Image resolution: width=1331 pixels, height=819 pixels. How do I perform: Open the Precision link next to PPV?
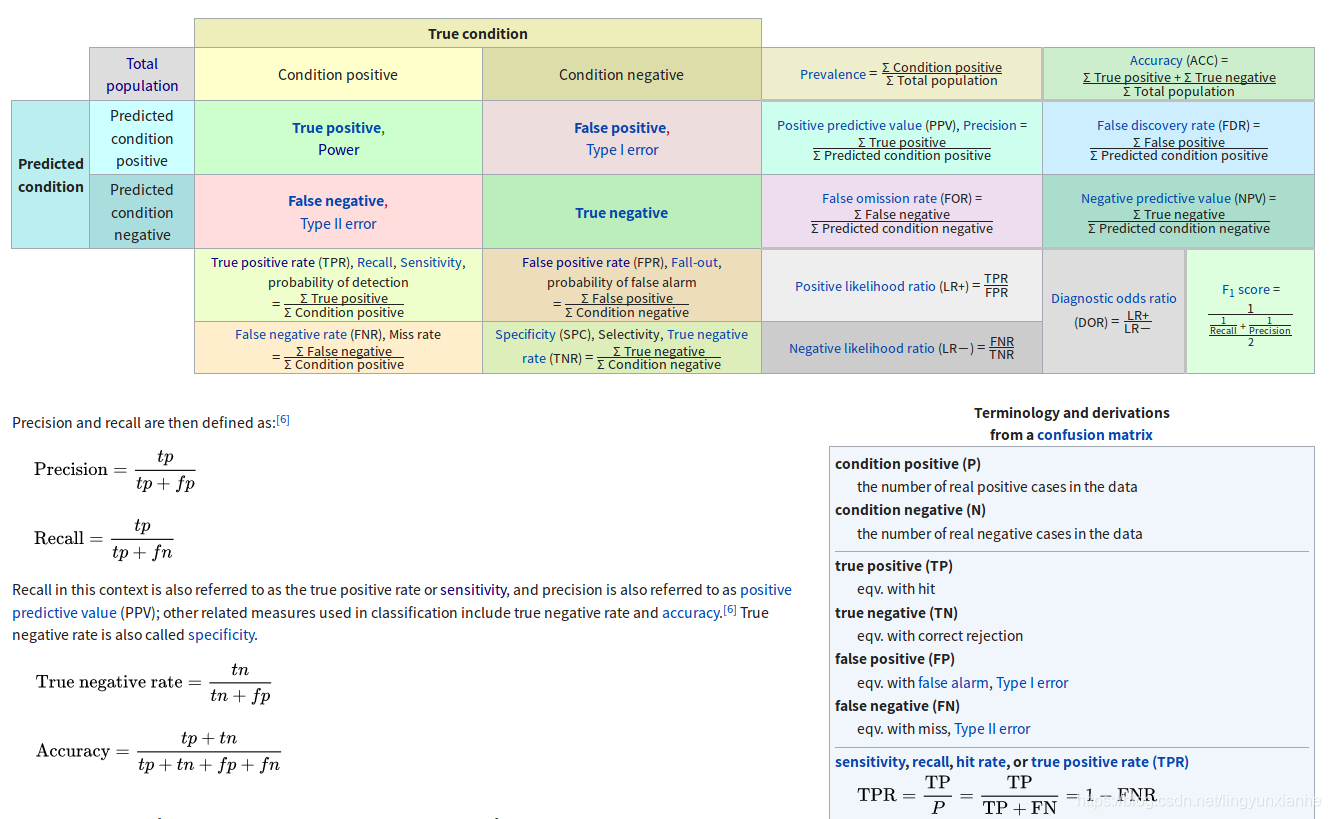tap(989, 126)
